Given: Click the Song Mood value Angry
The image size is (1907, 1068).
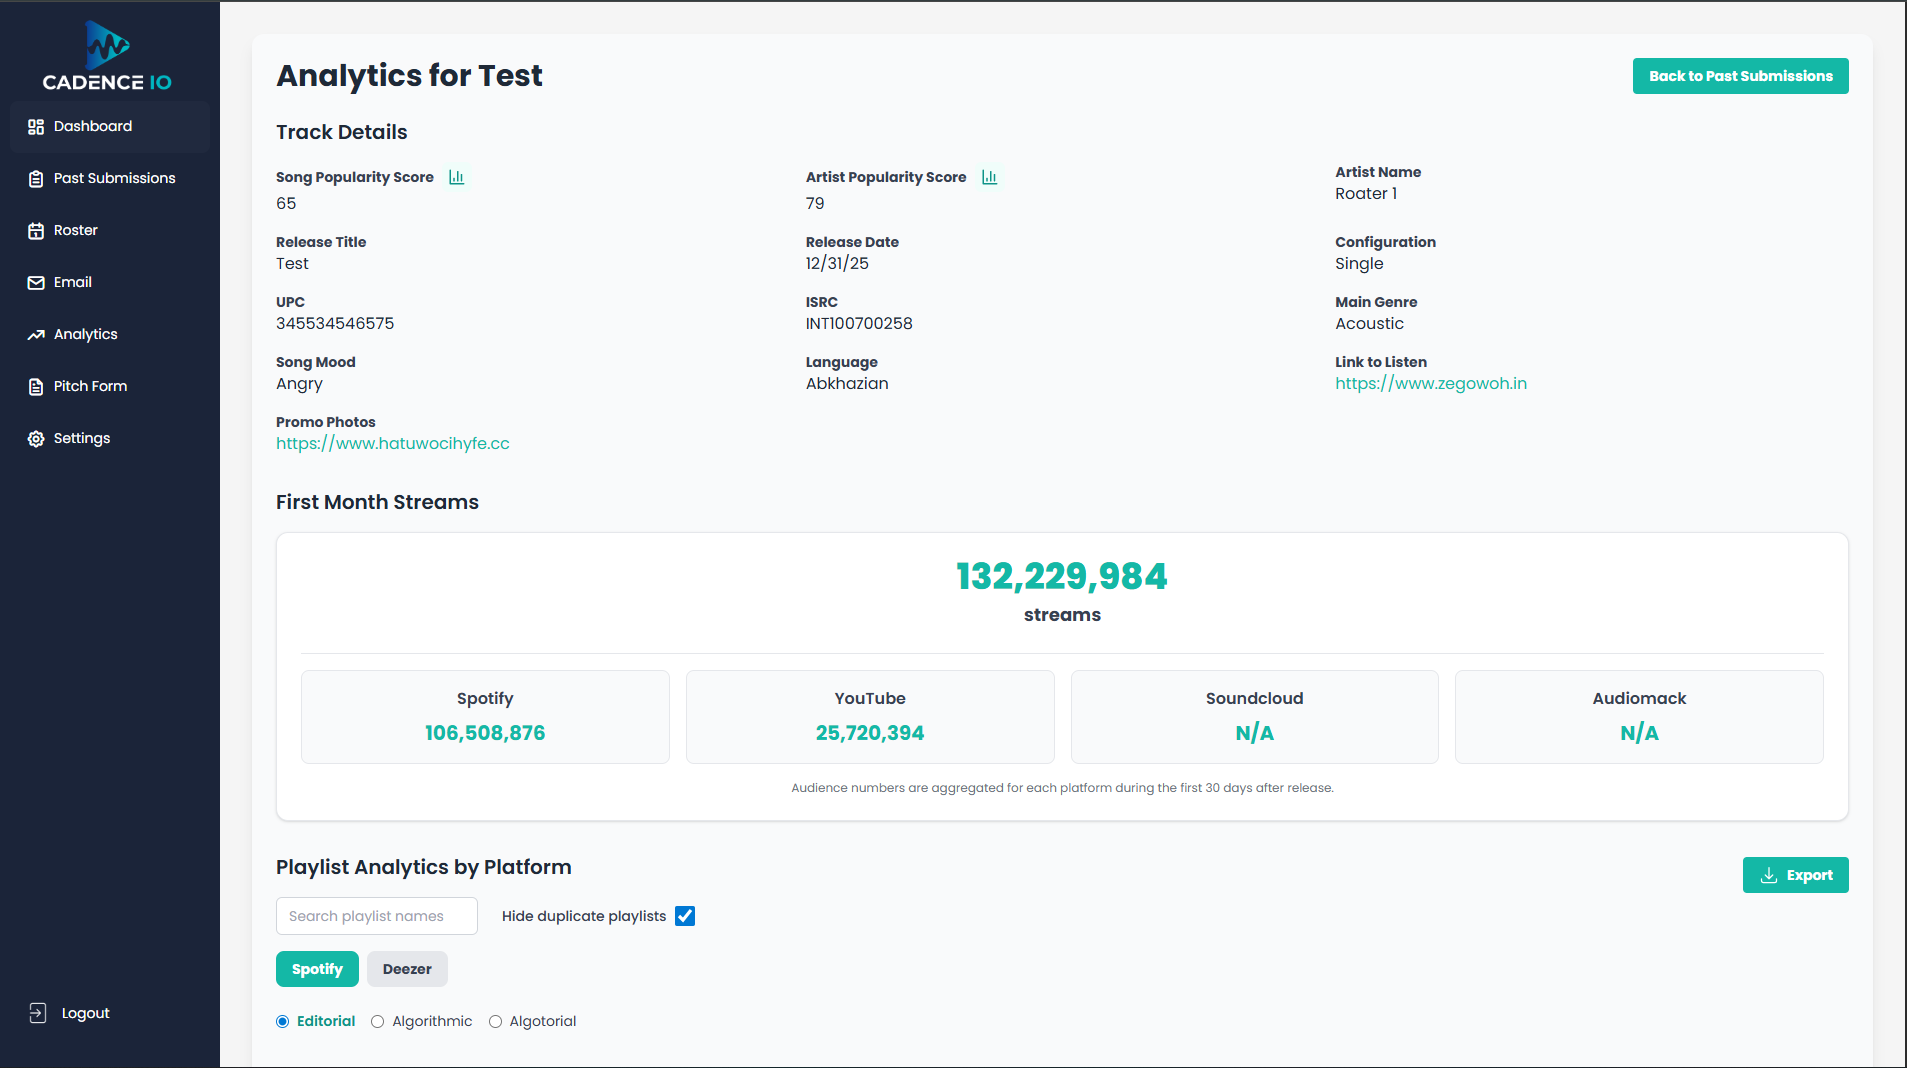Looking at the screenshot, I should point(299,384).
